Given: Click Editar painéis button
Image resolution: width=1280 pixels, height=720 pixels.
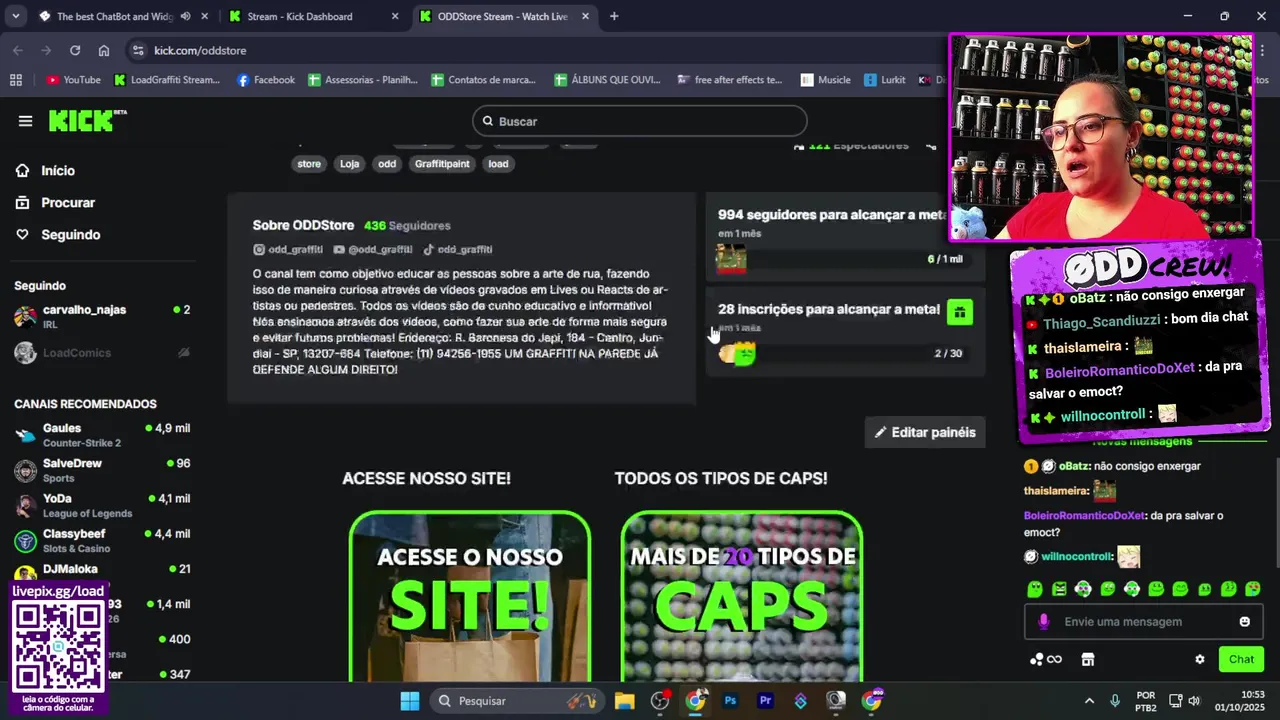Looking at the screenshot, I should [x=925, y=432].
